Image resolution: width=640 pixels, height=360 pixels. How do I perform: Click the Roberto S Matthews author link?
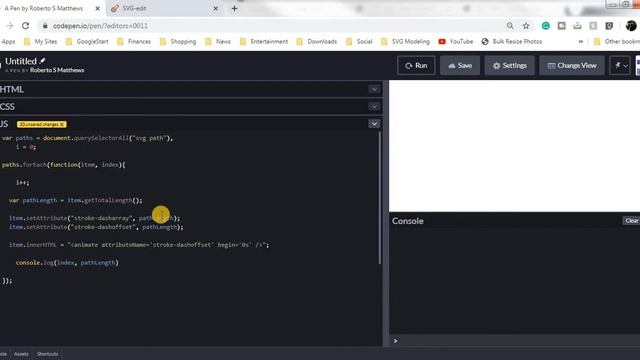click(x=57, y=70)
